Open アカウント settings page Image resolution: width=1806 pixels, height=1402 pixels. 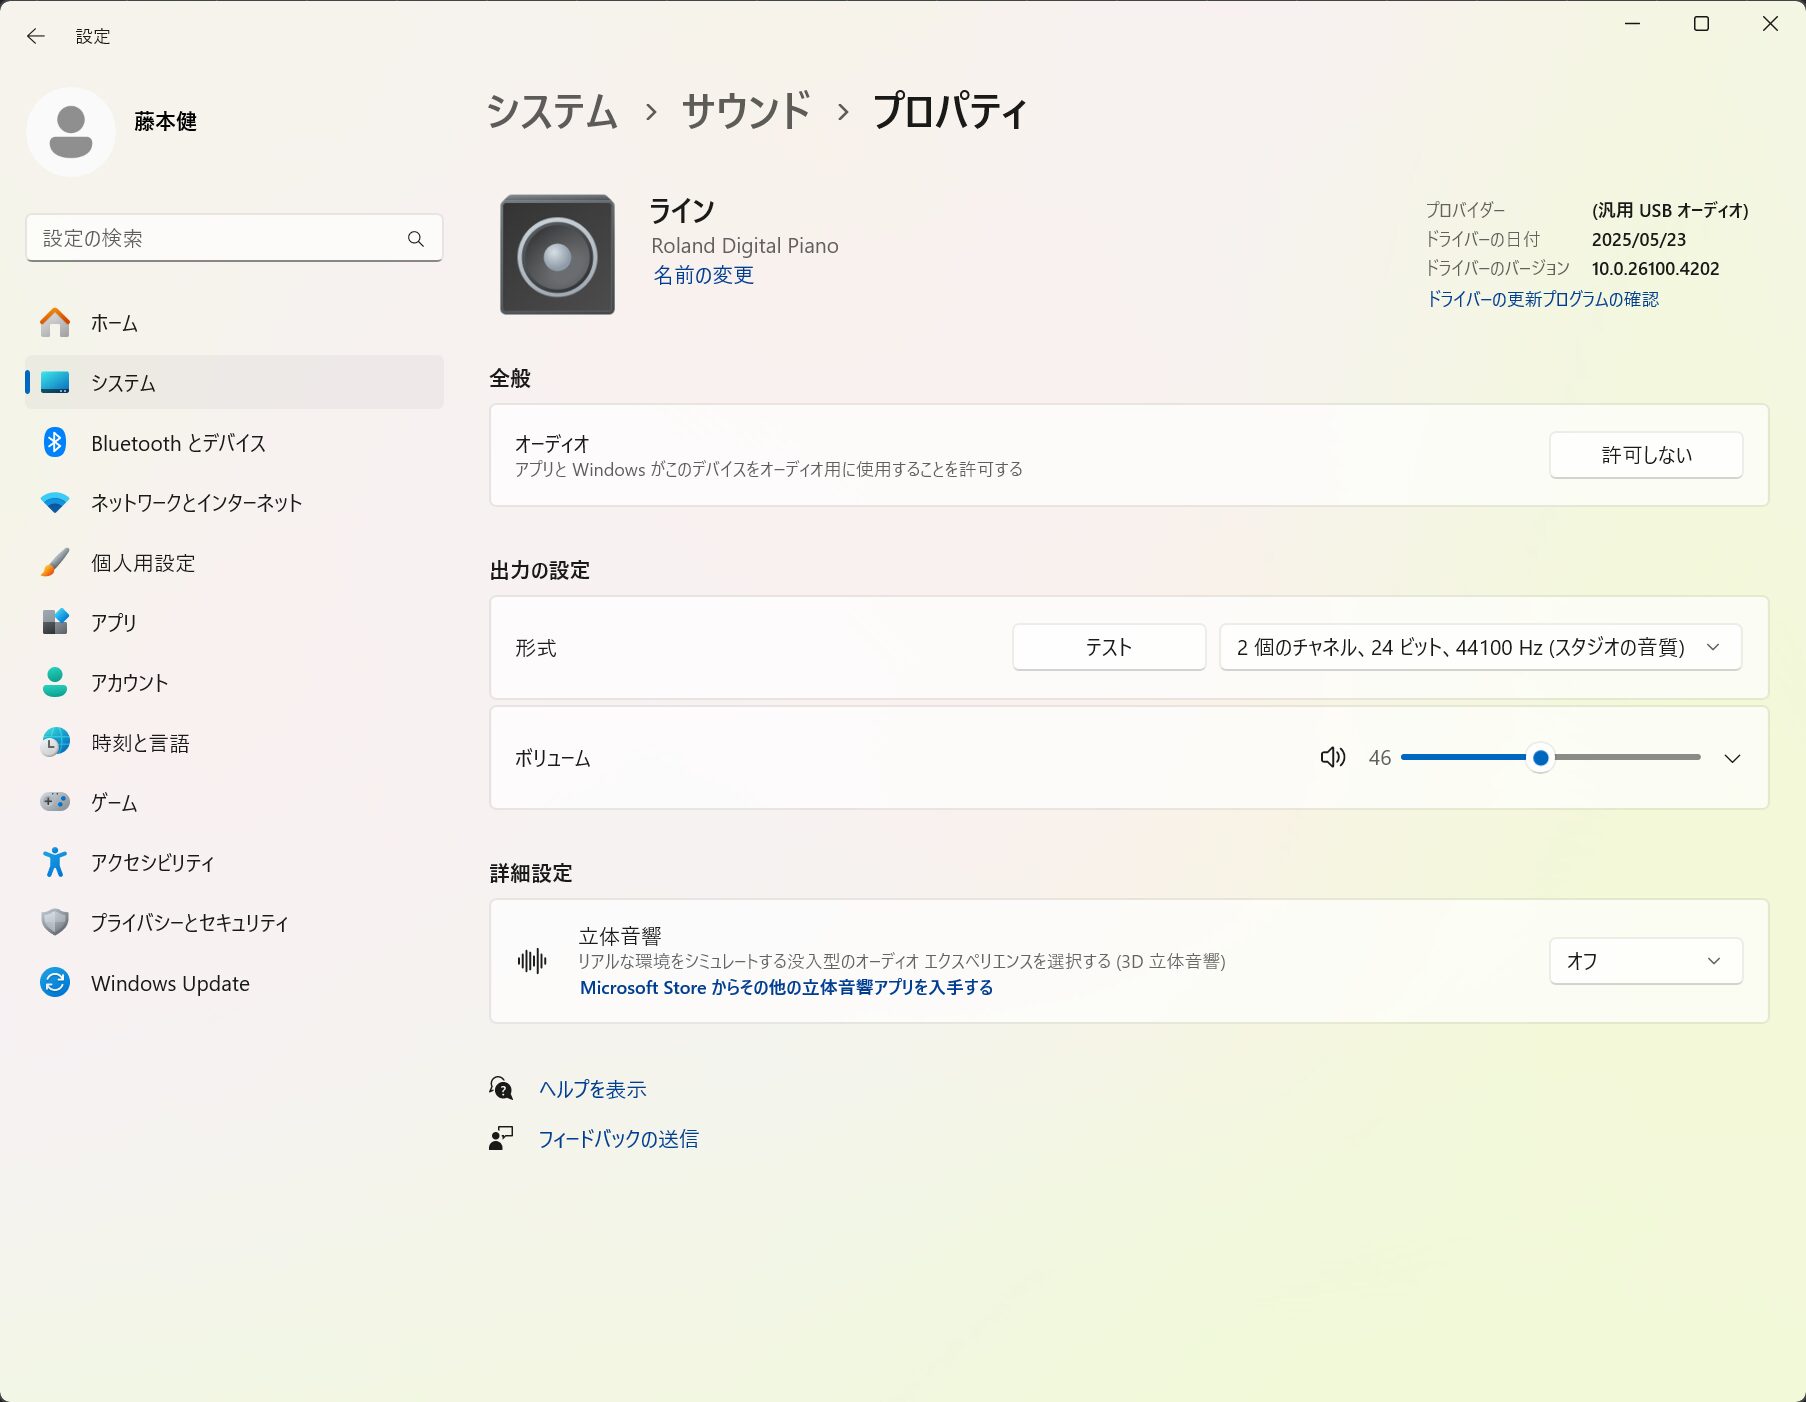point(234,682)
